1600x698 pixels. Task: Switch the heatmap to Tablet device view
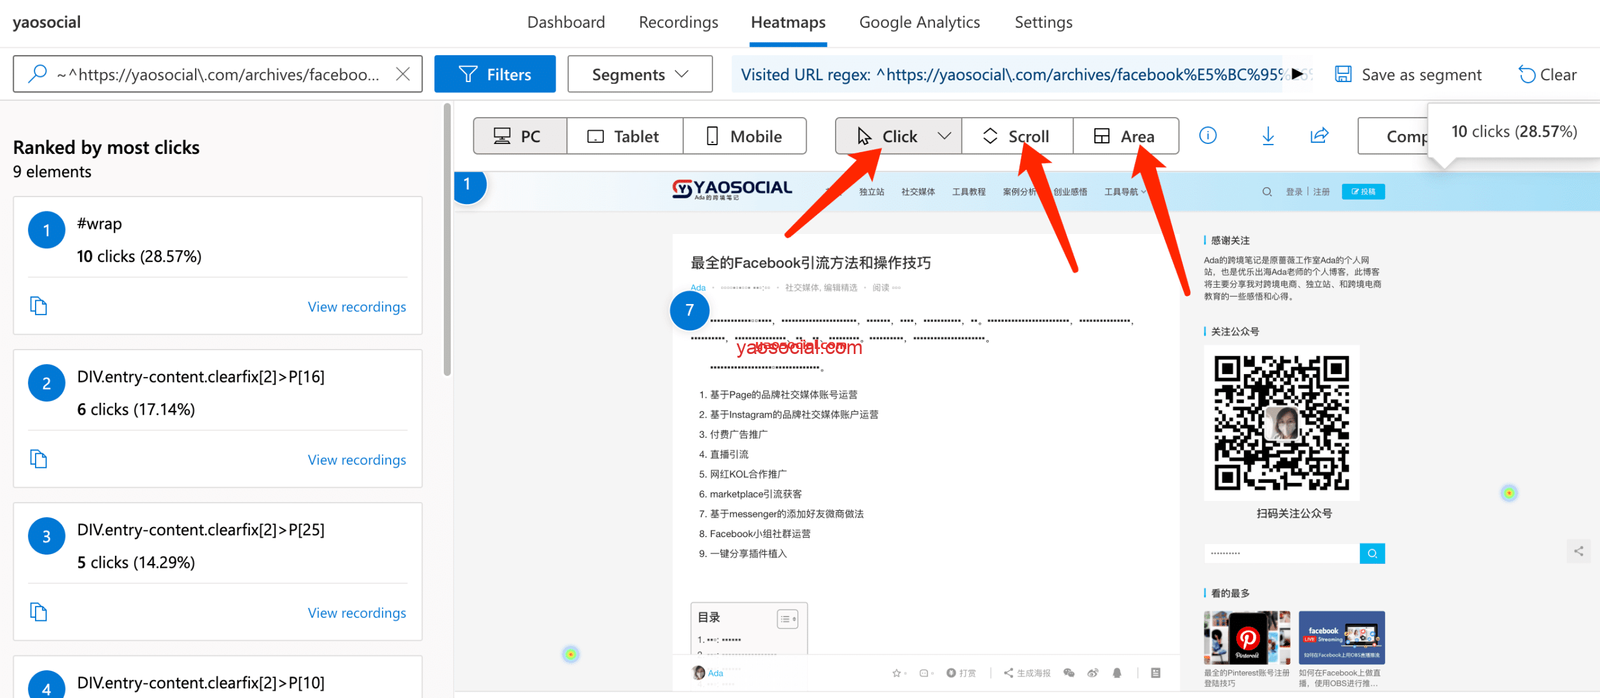pyautogui.click(x=624, y=136)
